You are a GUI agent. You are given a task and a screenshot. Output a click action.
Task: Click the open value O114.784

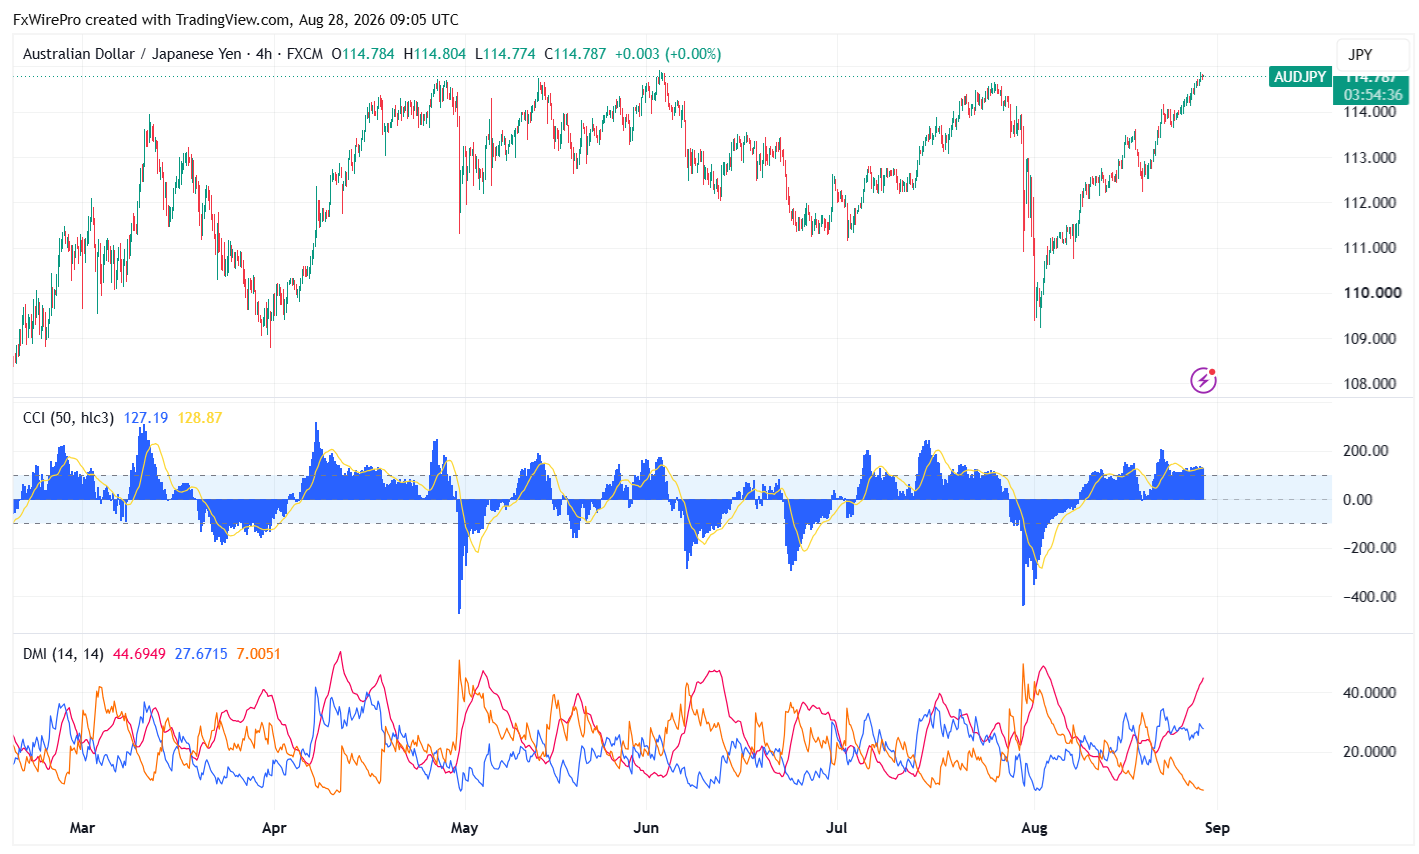click(363, 54)
